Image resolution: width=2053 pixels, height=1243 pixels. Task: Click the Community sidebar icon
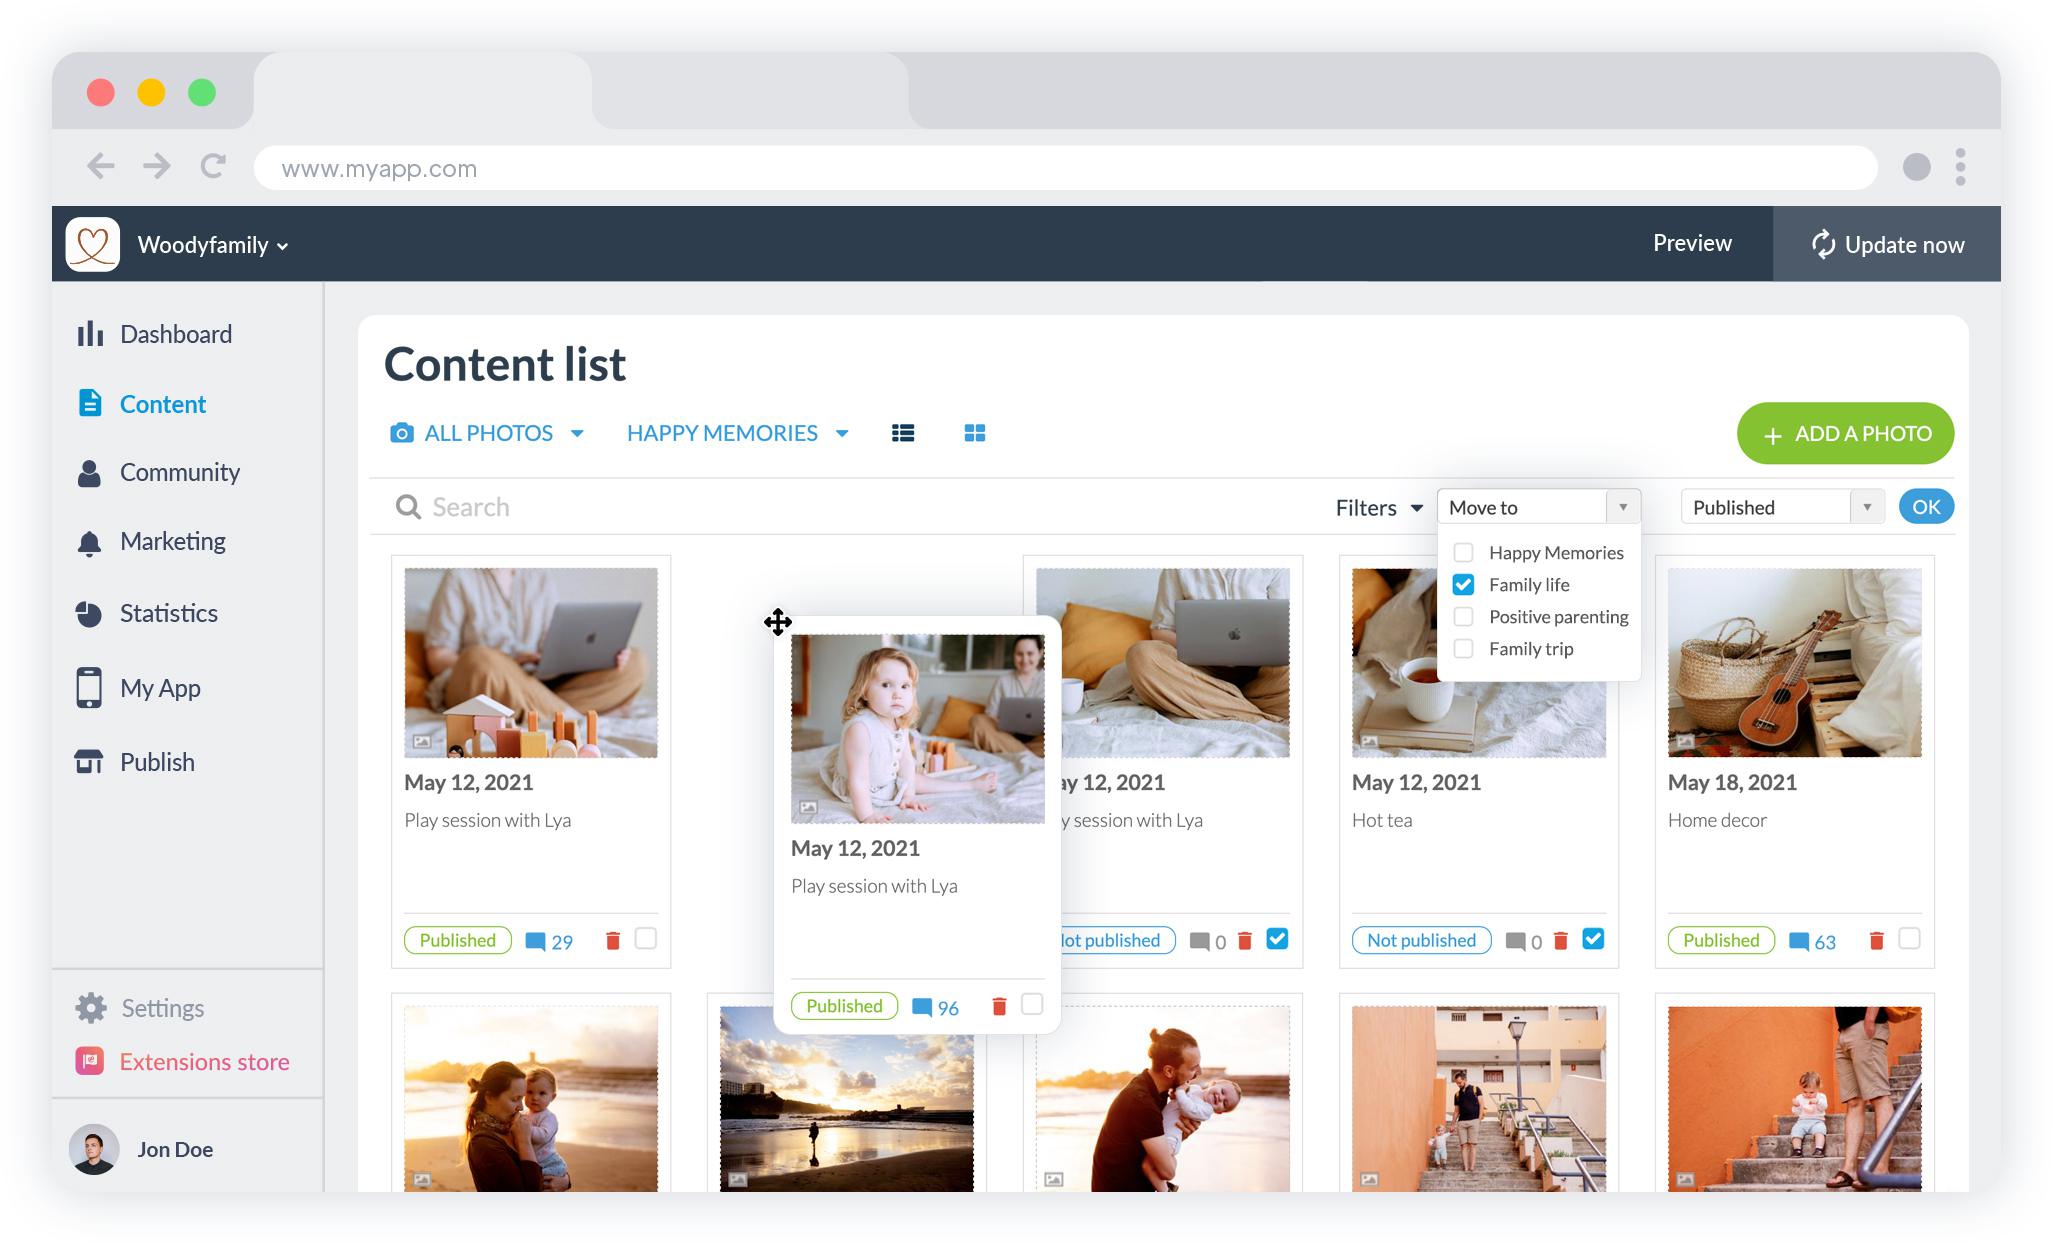(89, 472)
